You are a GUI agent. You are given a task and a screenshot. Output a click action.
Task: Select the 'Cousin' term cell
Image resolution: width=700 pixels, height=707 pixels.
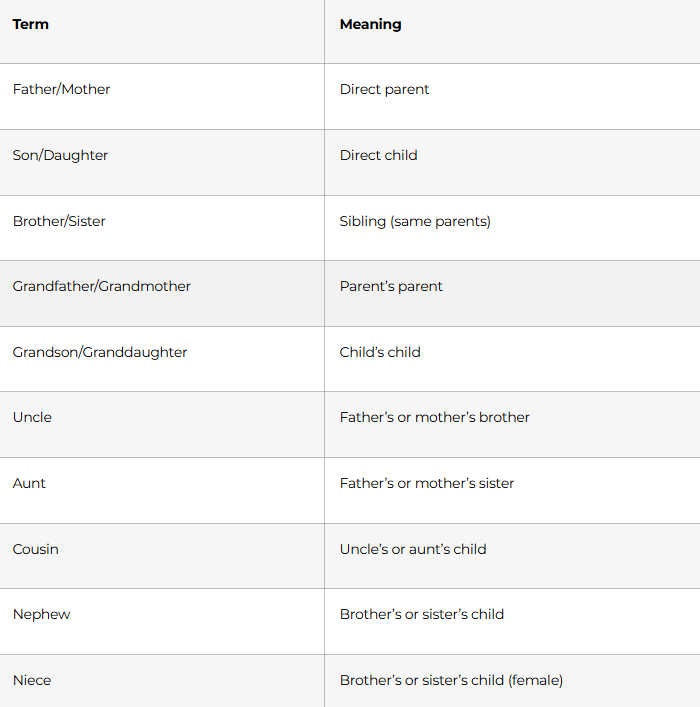36,549
